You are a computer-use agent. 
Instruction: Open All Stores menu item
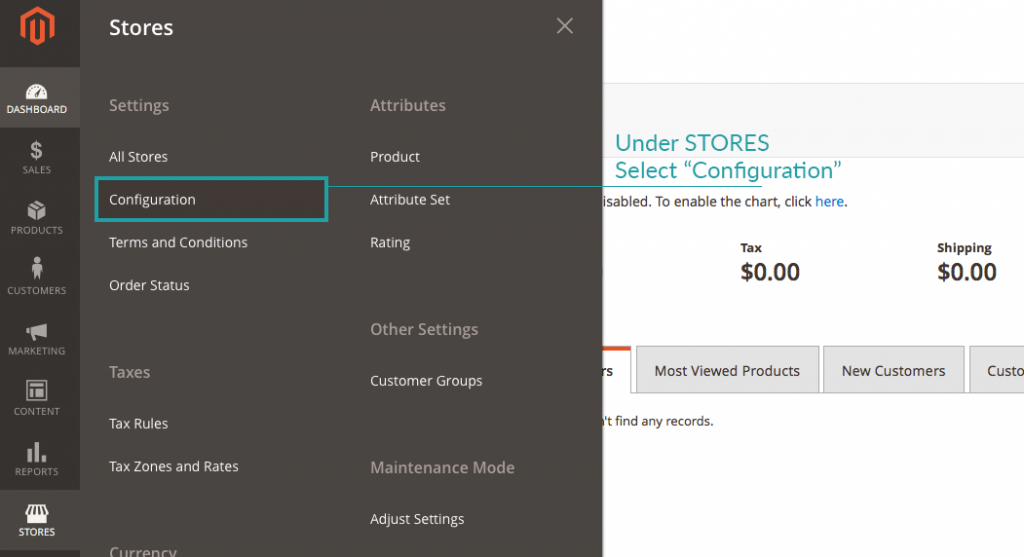(x=138, y=157)
